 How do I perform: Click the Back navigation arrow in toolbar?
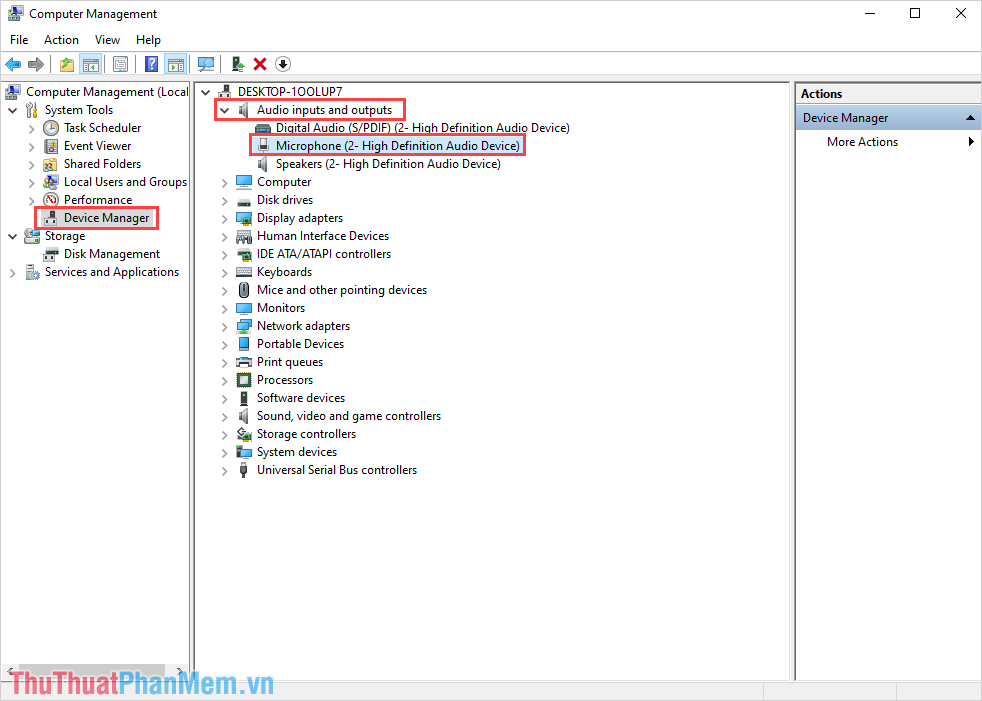13,63
